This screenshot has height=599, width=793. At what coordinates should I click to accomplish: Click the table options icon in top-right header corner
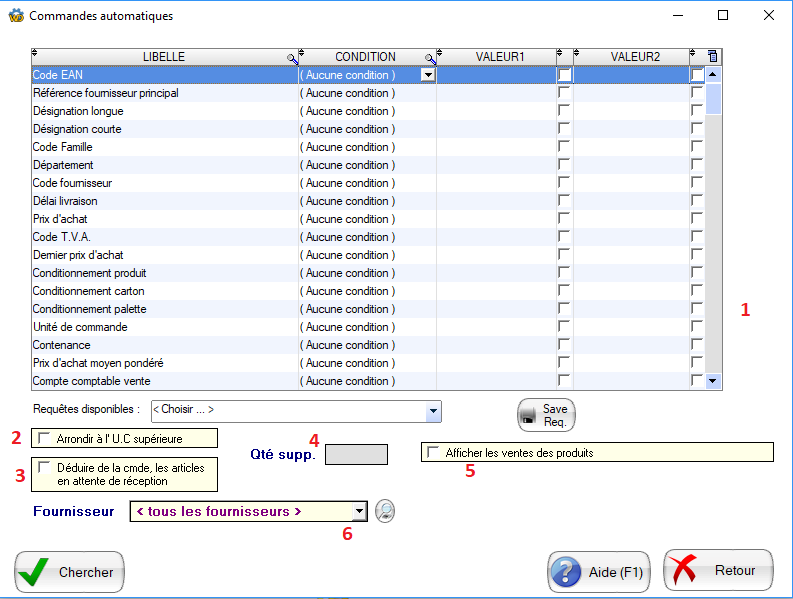tap(712, 57)
